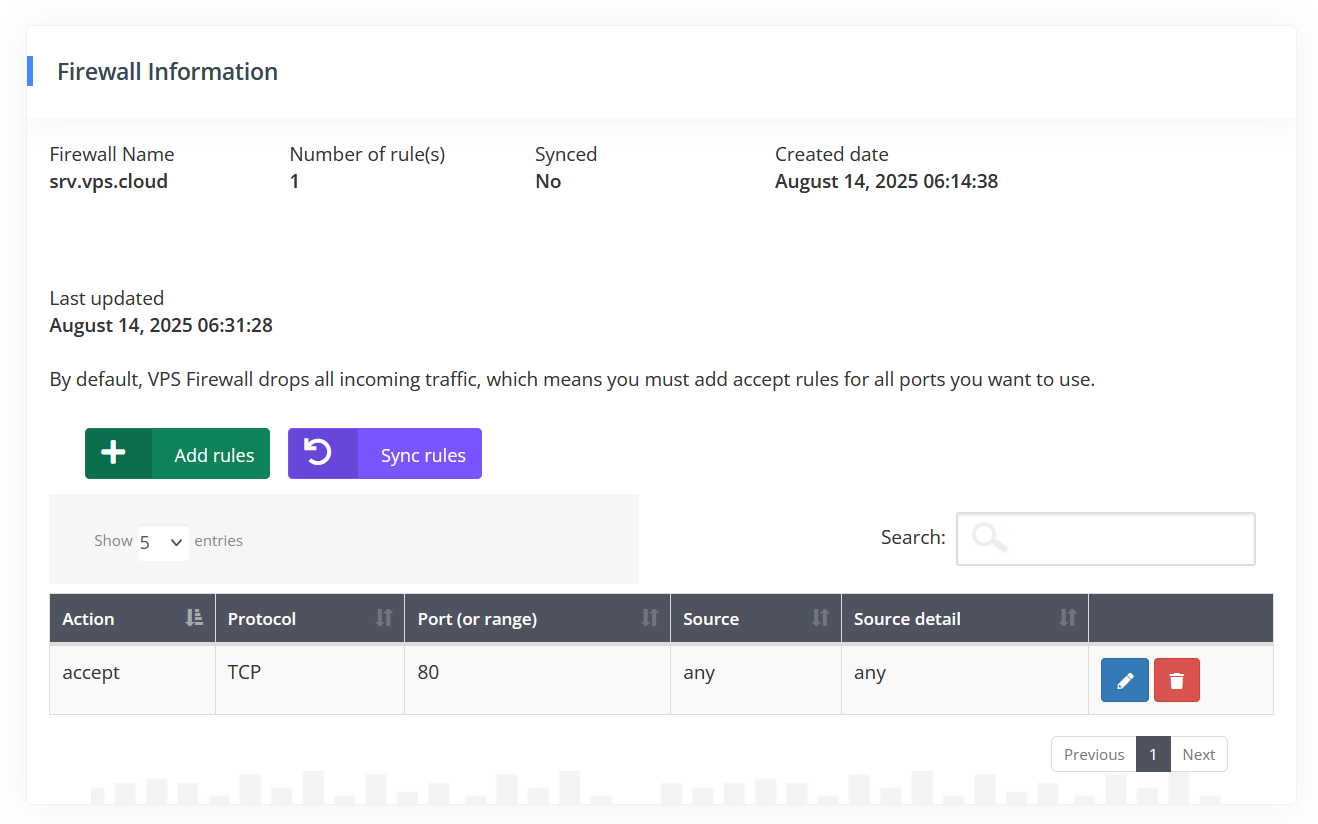1318x824 pixels.
Task: Click the magnifier icon in search box
Action: [x=989, y=538]
